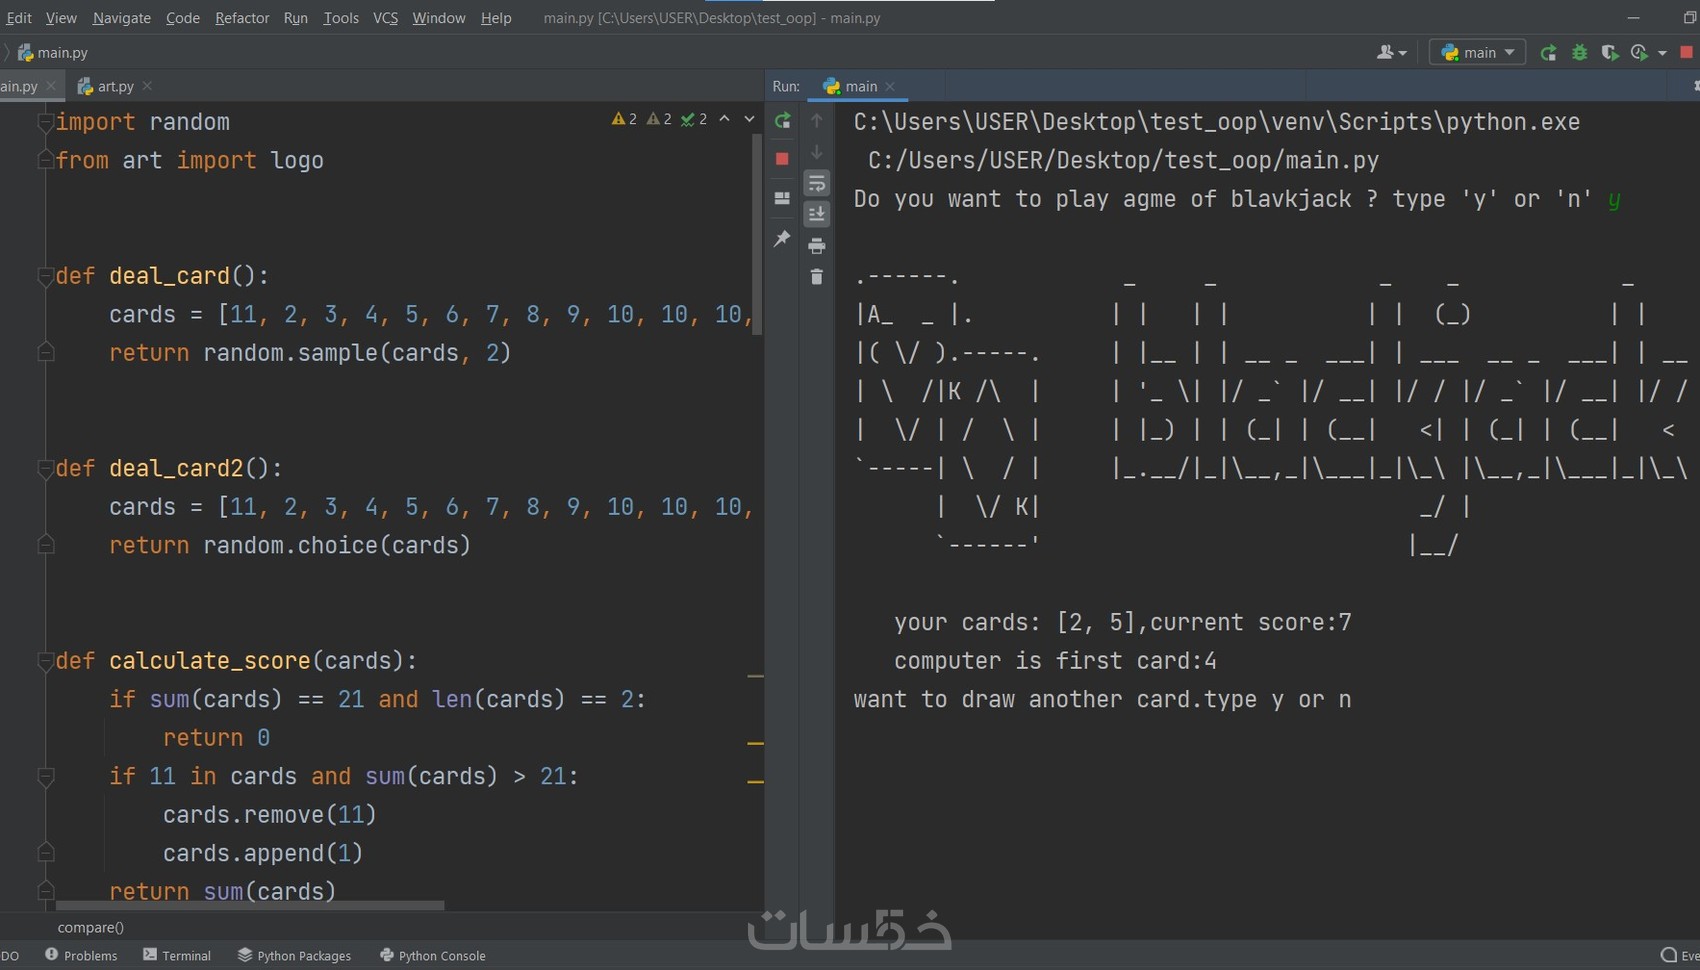Viewport: 1700px width, 970px height.
Task: Open the Run menu
Action: [x=296, y=18]
